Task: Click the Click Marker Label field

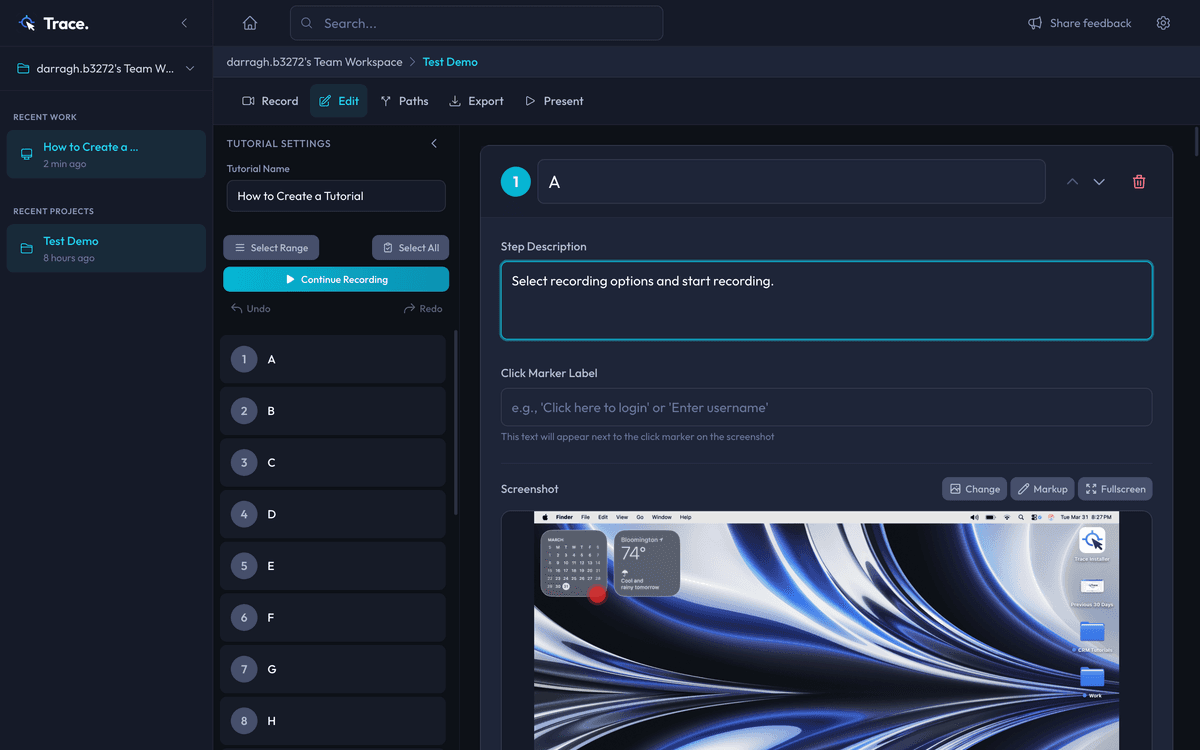Action: click(x=826, y=408)
